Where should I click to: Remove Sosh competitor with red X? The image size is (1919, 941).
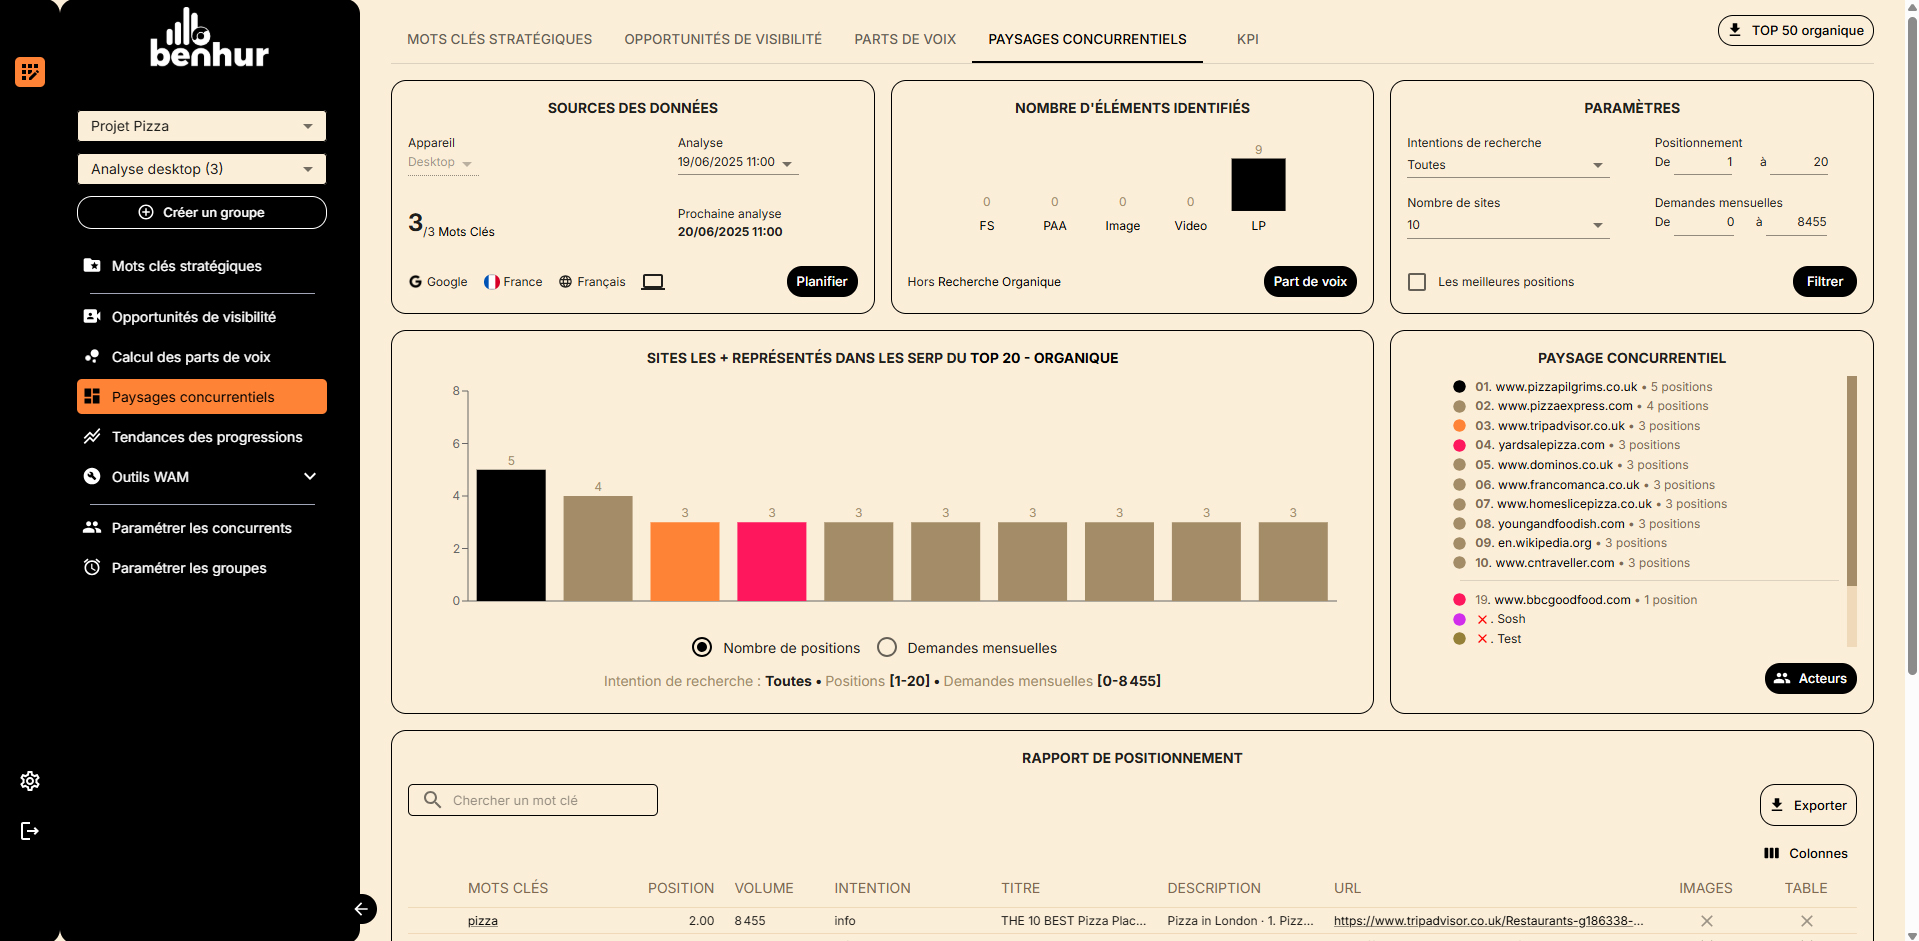(1482, 620)
